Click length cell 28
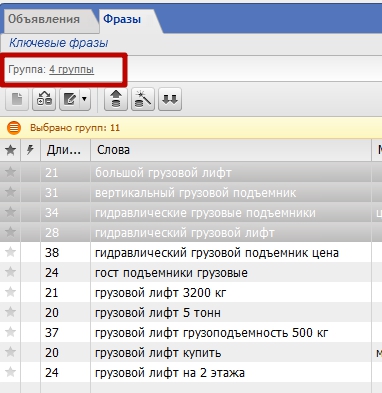 [52, 233]
